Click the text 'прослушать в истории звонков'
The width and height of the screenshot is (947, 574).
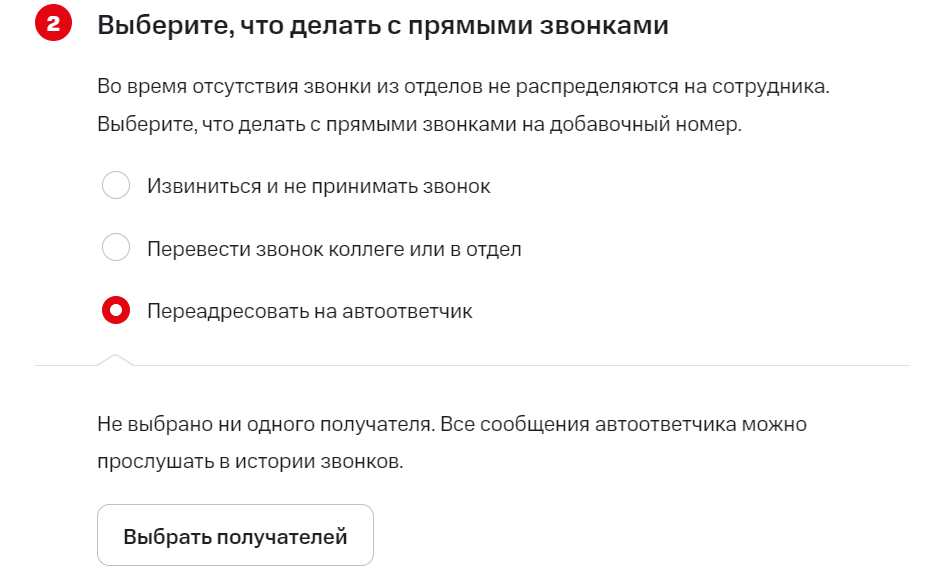(x=250, y=463)
